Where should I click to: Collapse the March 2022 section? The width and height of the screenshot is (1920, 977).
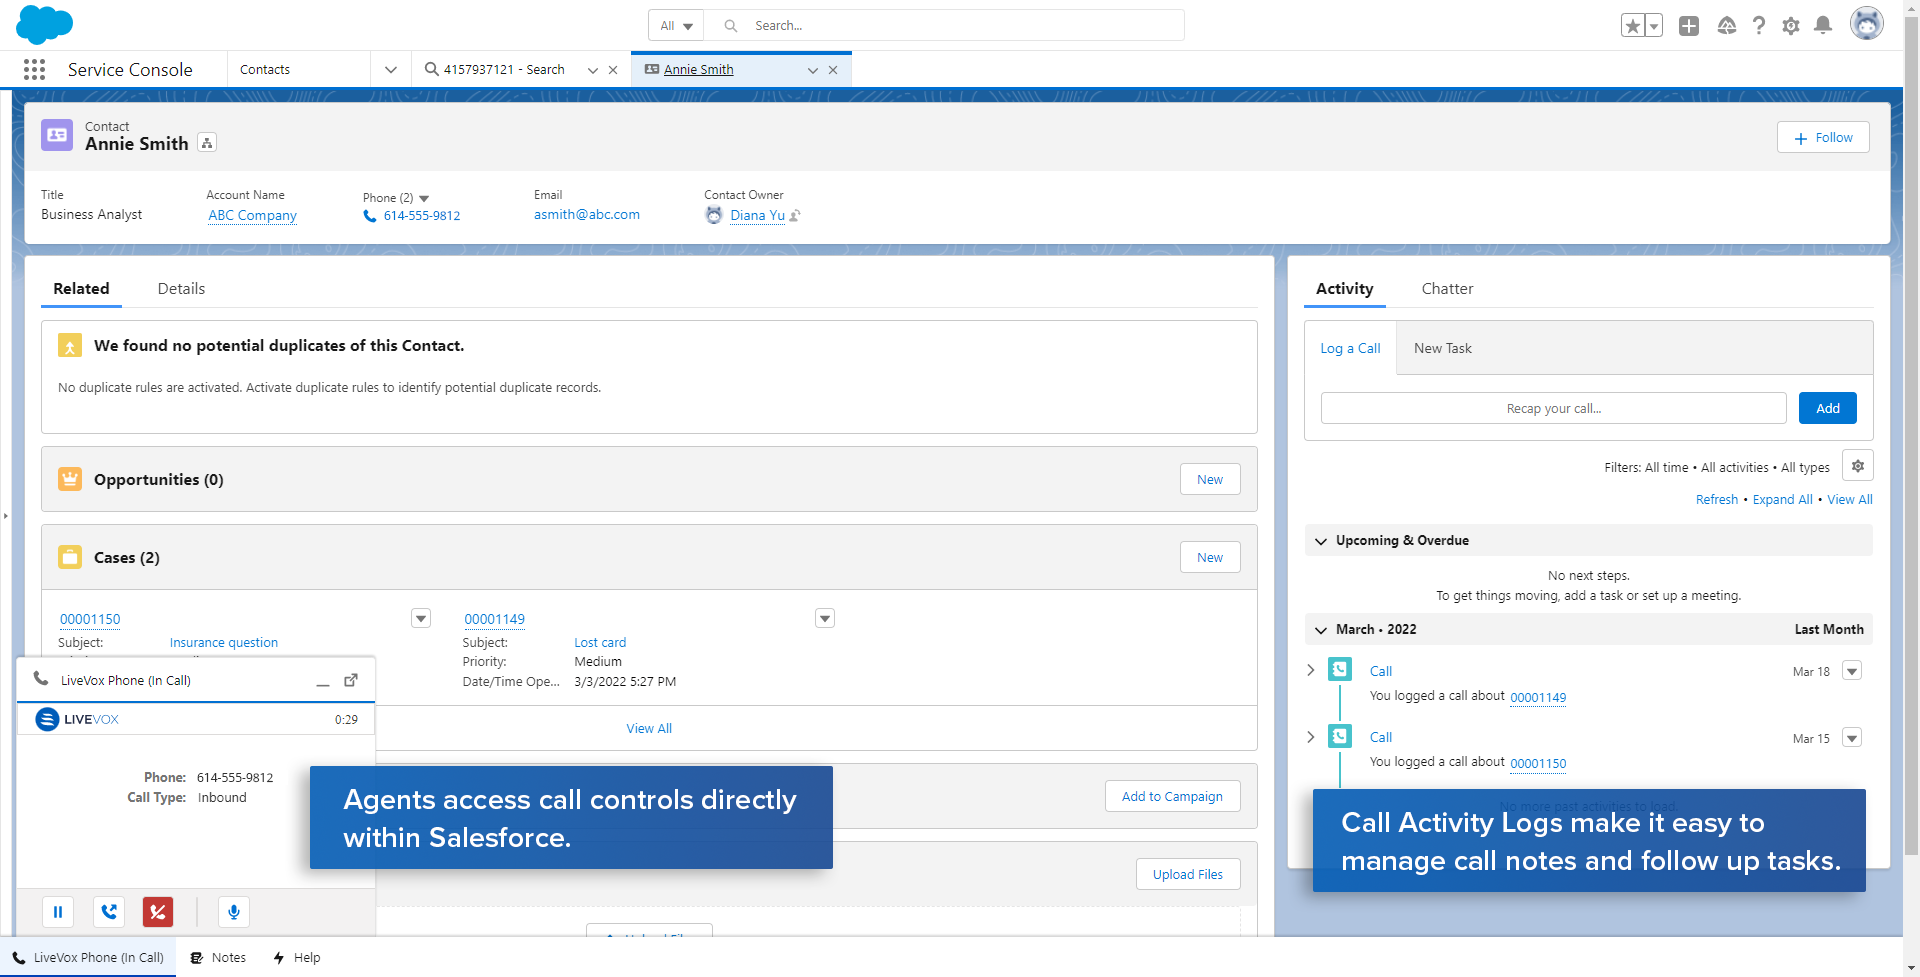pyautogui.click(x=1321, y=630)
